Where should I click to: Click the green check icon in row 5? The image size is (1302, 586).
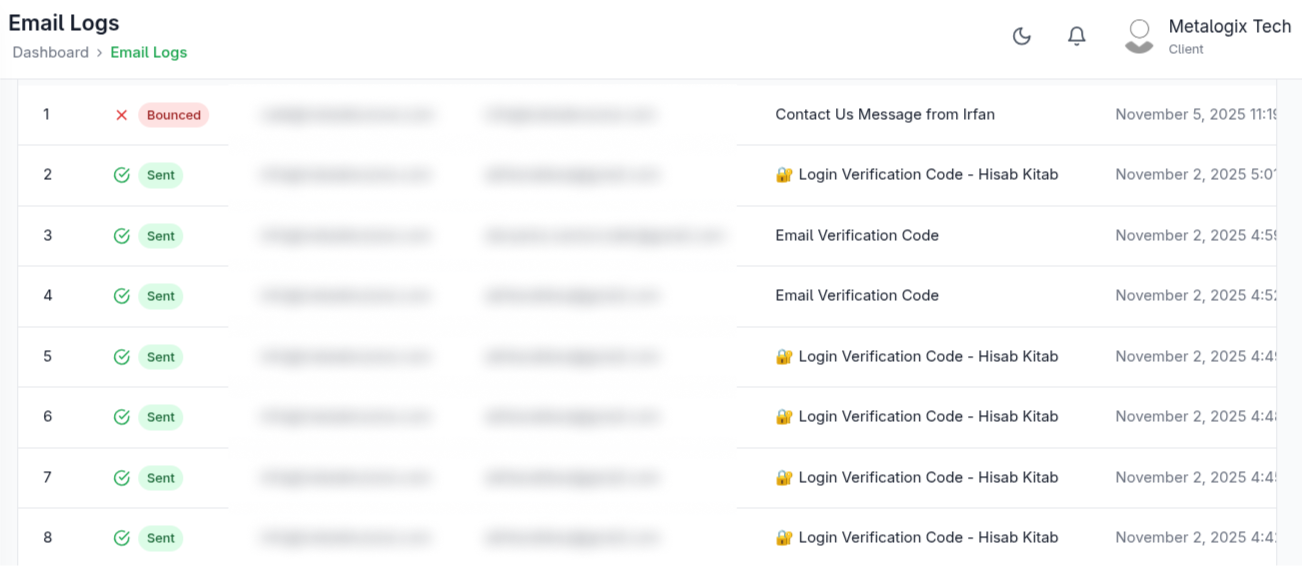tap(122, 357)
